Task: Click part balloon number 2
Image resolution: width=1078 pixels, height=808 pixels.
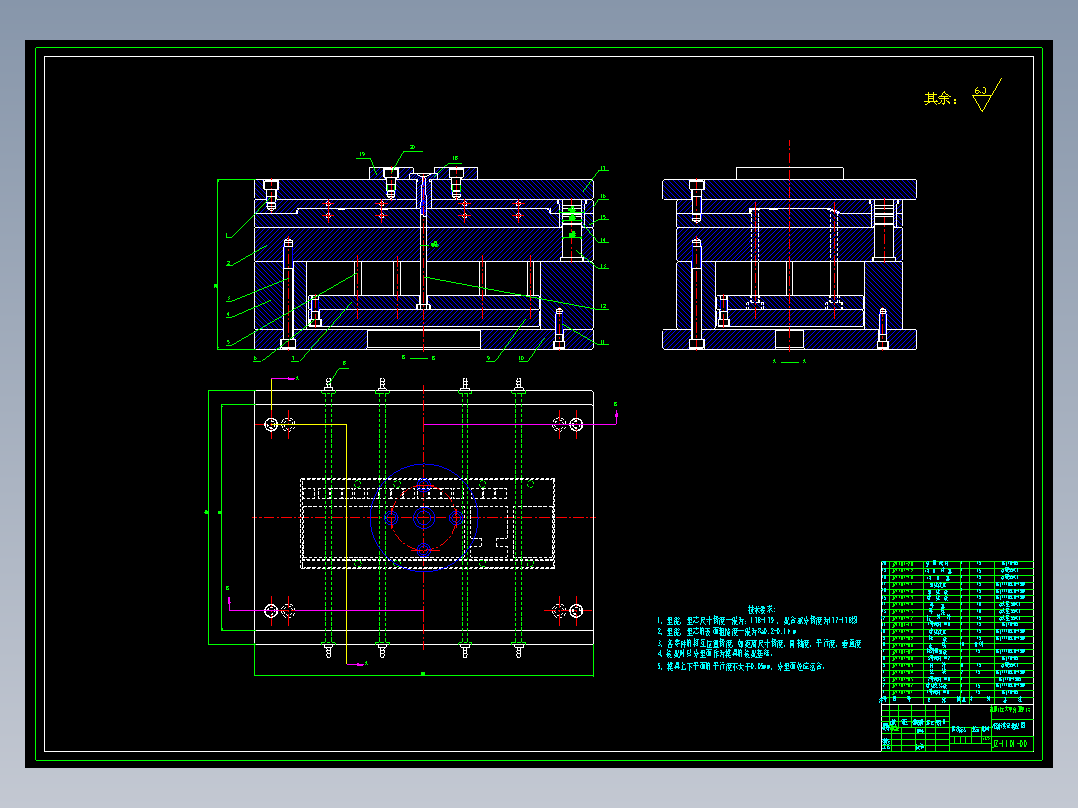Action: pos(228,263)
